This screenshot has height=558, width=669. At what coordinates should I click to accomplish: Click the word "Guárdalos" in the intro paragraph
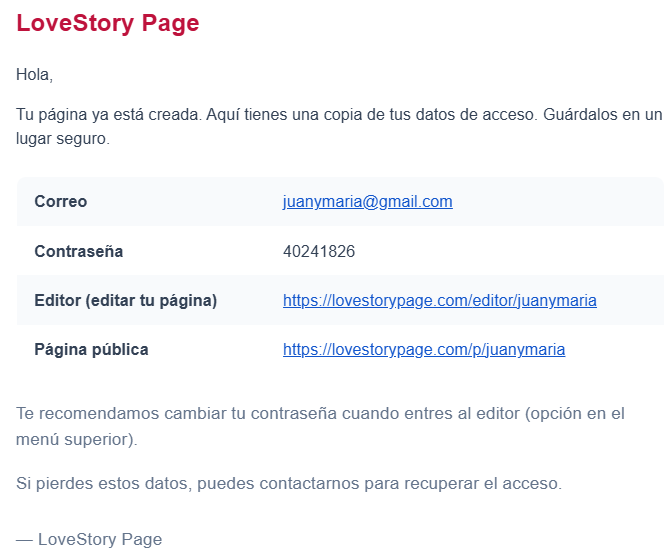(x=576, y=114)
